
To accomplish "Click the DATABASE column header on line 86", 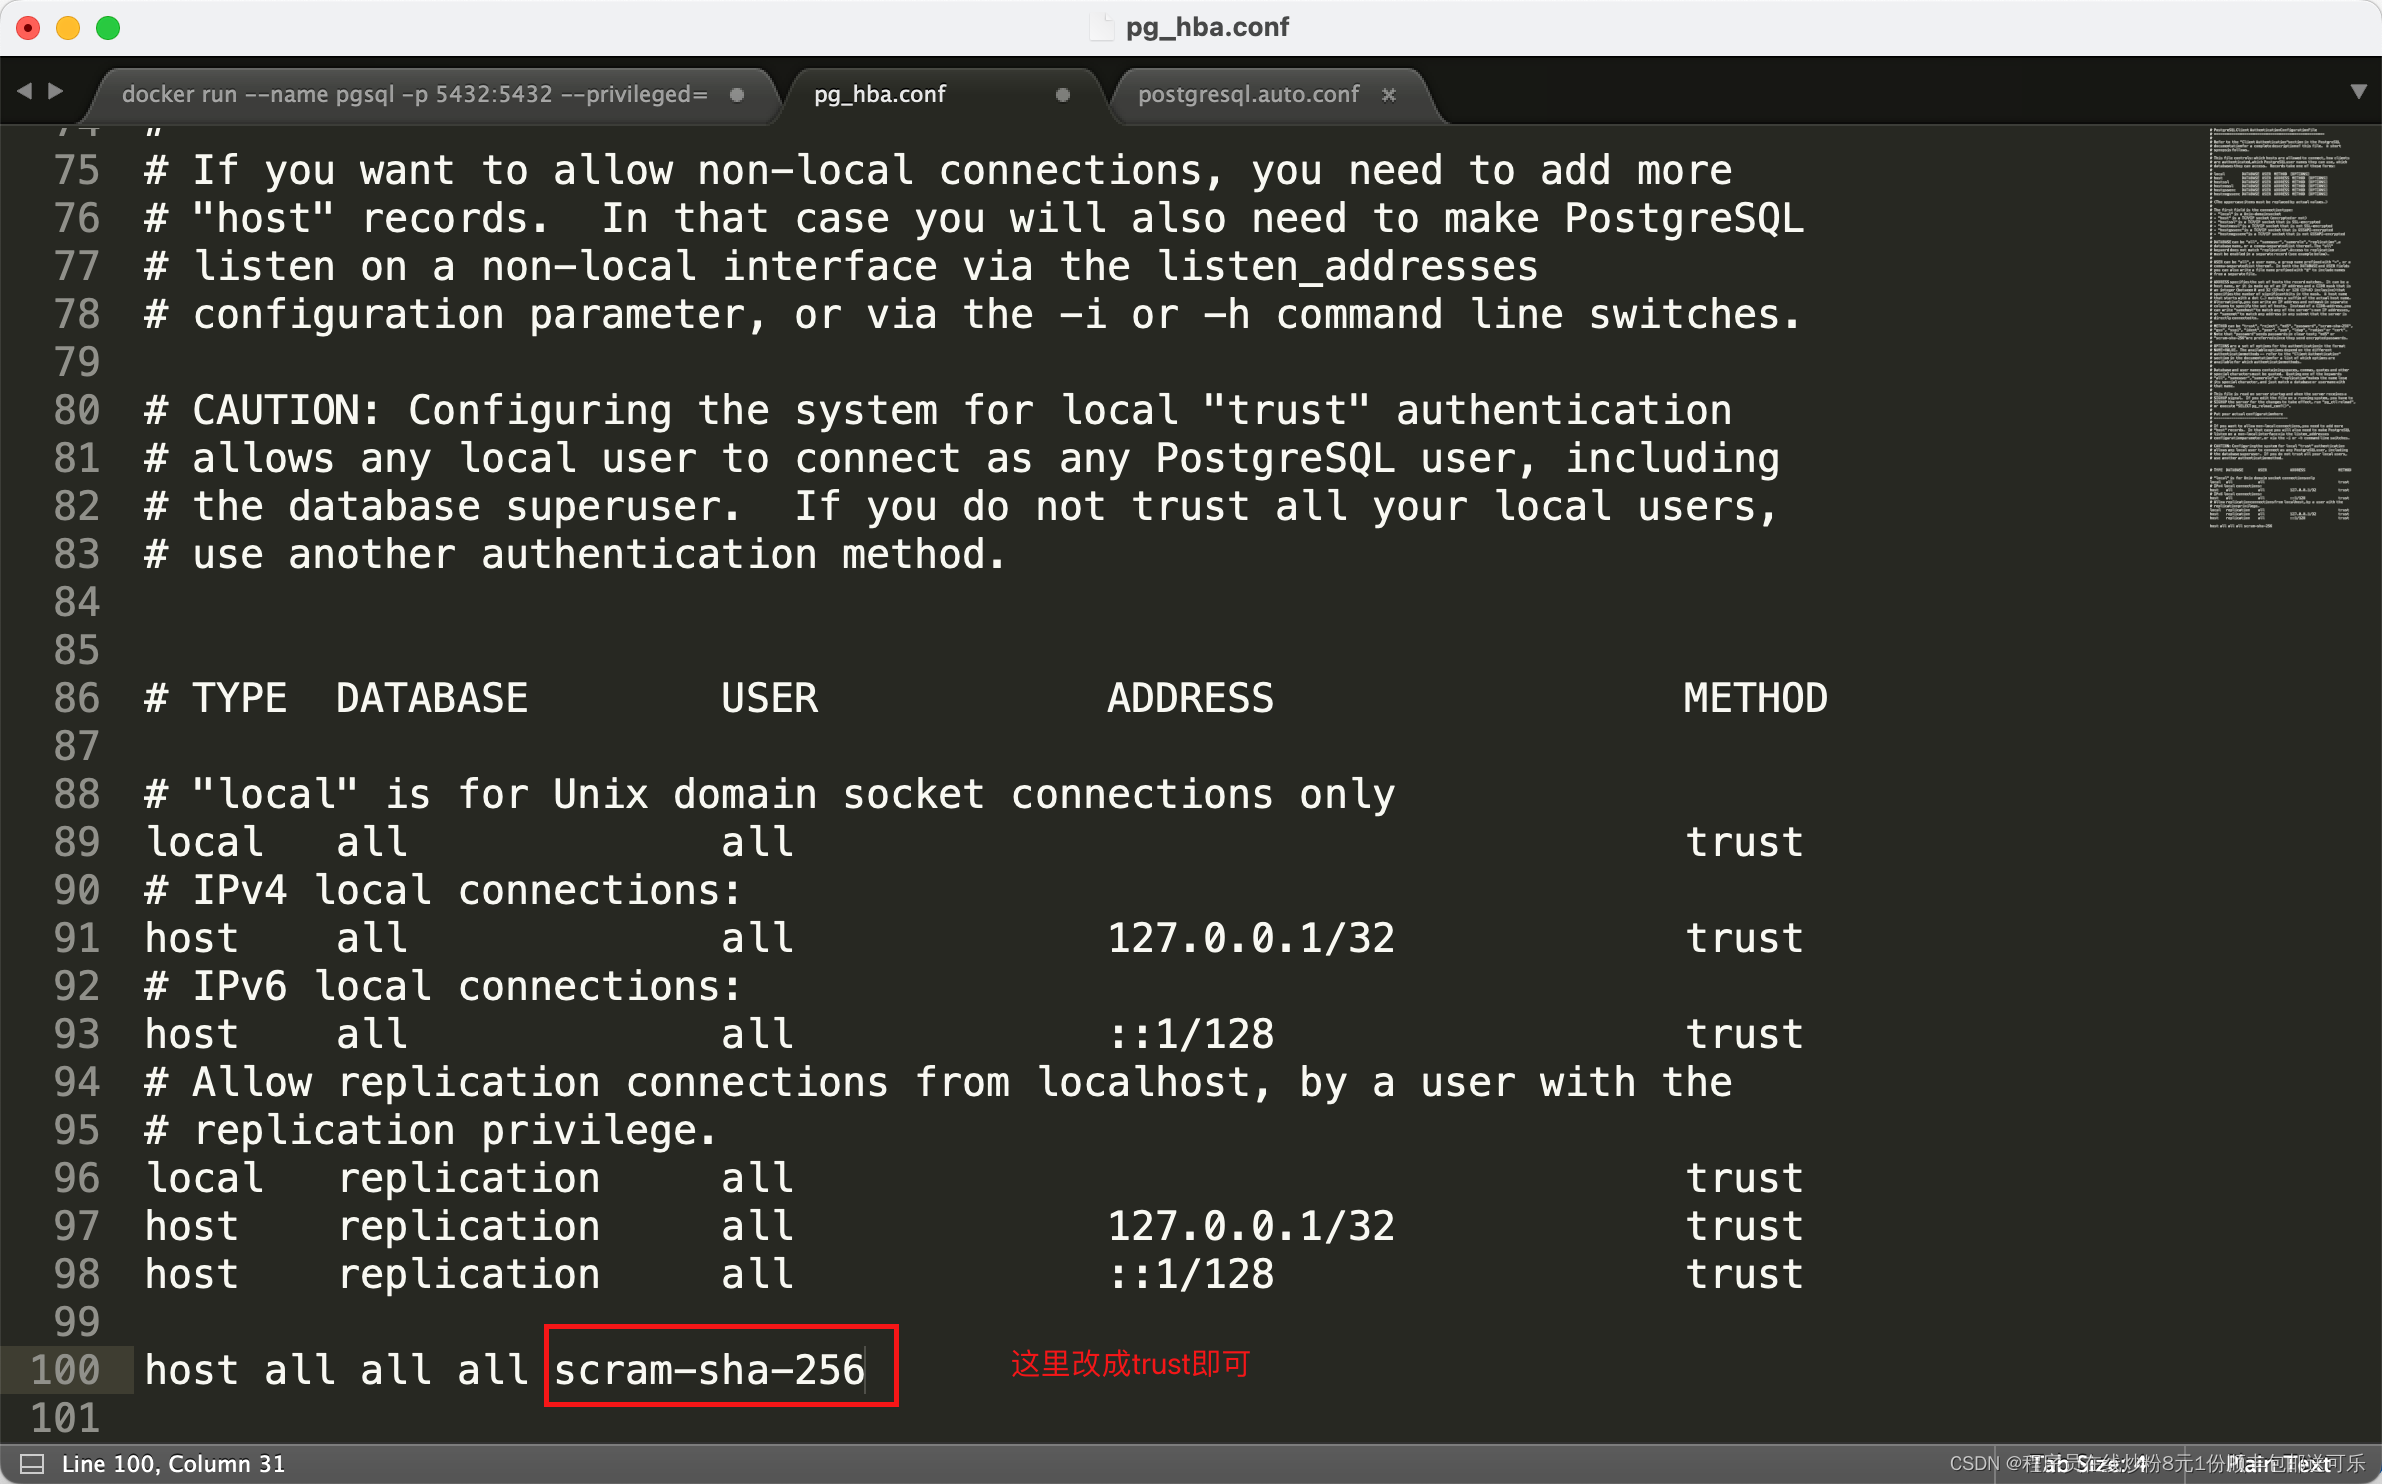I will pyautogui.click(x=432, y=698).
